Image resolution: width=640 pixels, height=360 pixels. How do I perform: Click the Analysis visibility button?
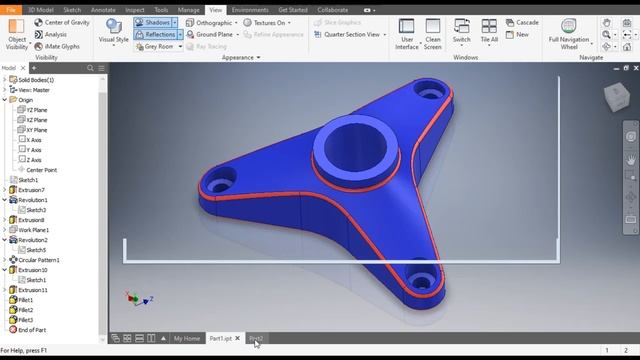[x=51, y=35]
